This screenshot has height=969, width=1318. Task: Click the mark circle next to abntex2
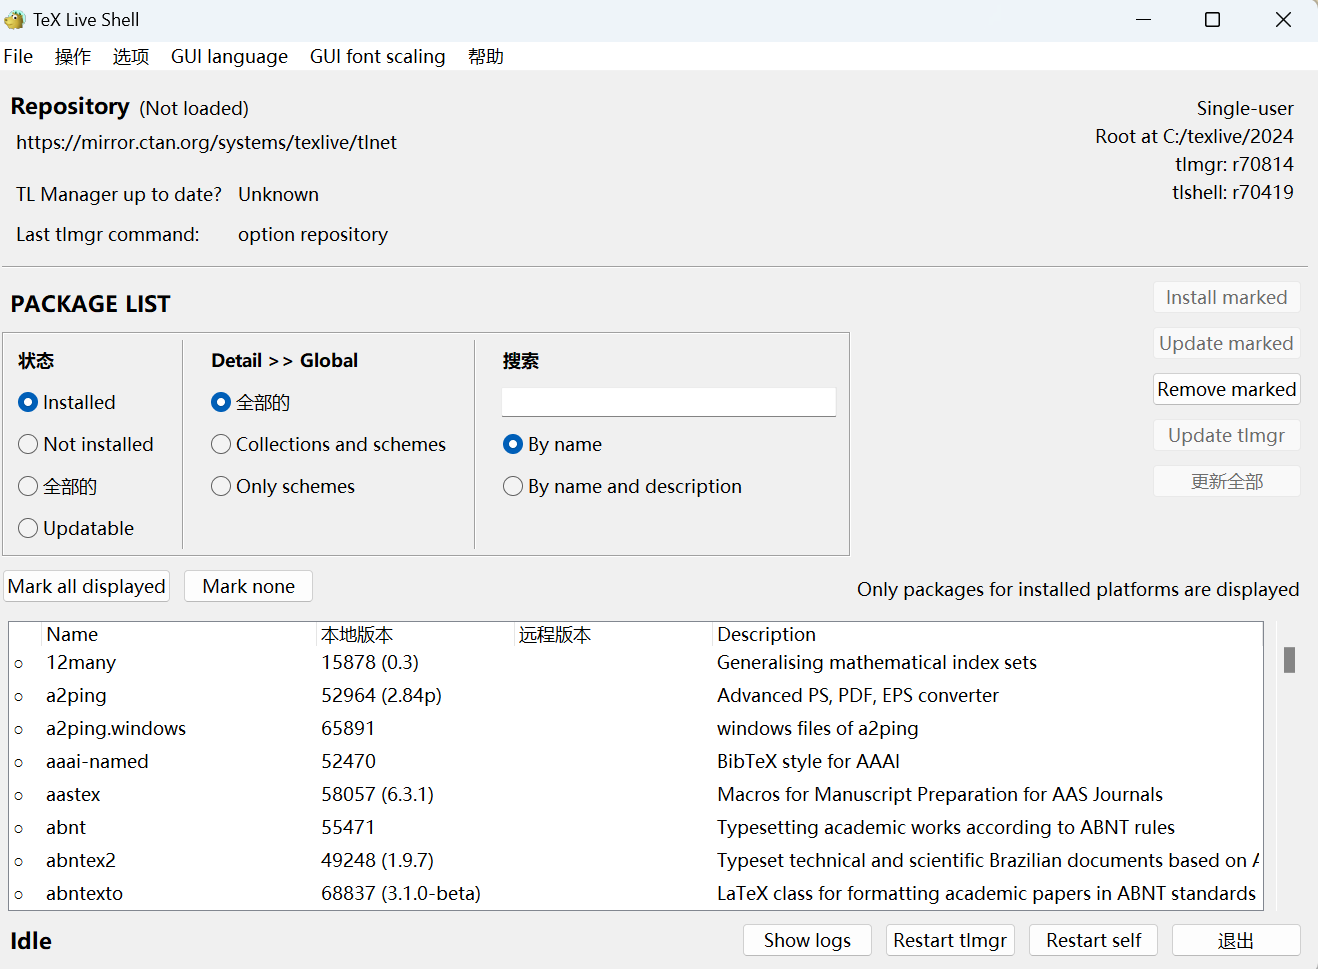[19, 861]
